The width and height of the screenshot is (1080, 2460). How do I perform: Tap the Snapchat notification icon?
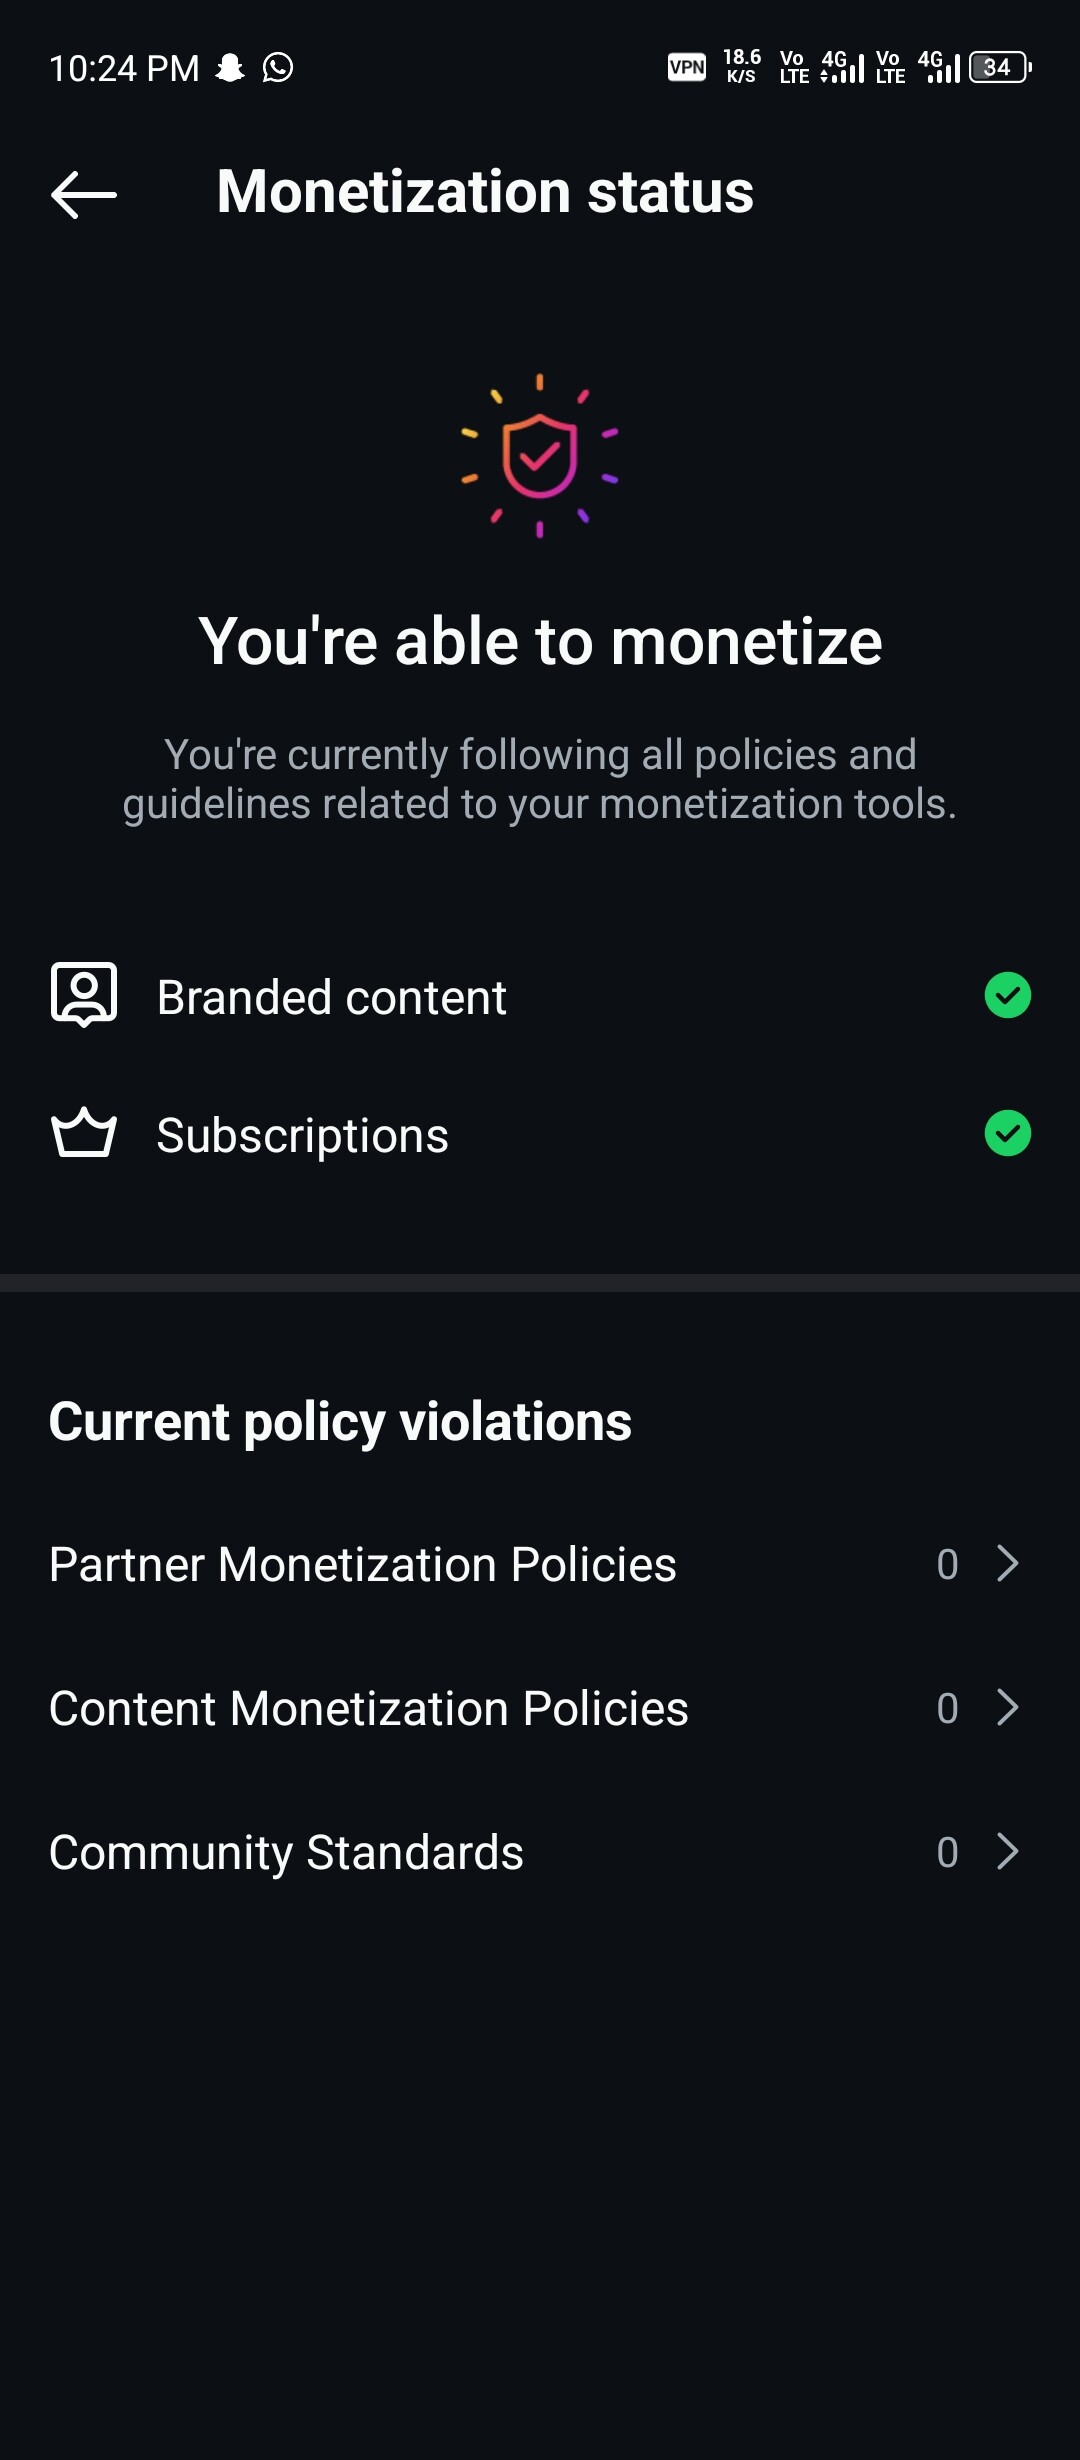[x=230, y=68]
